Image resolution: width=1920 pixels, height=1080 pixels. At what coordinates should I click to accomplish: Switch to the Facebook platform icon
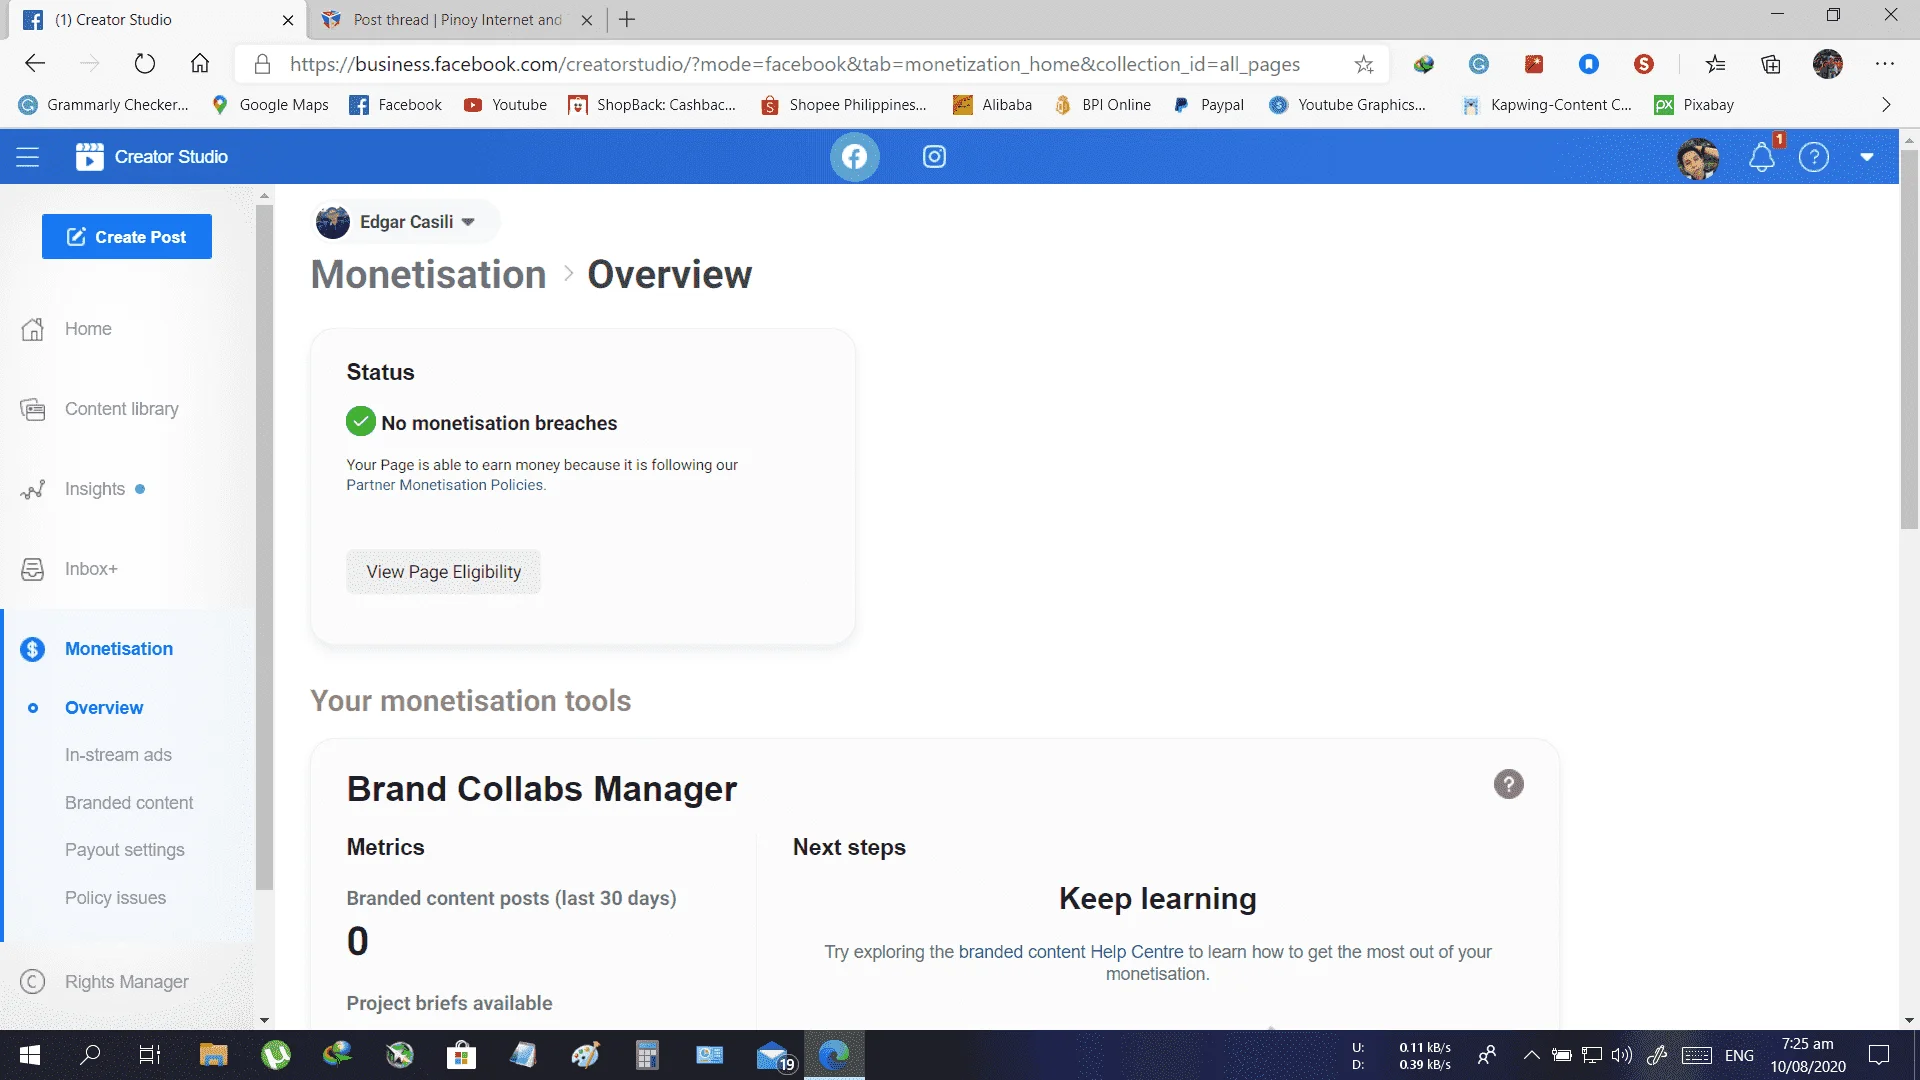point(854,157)
